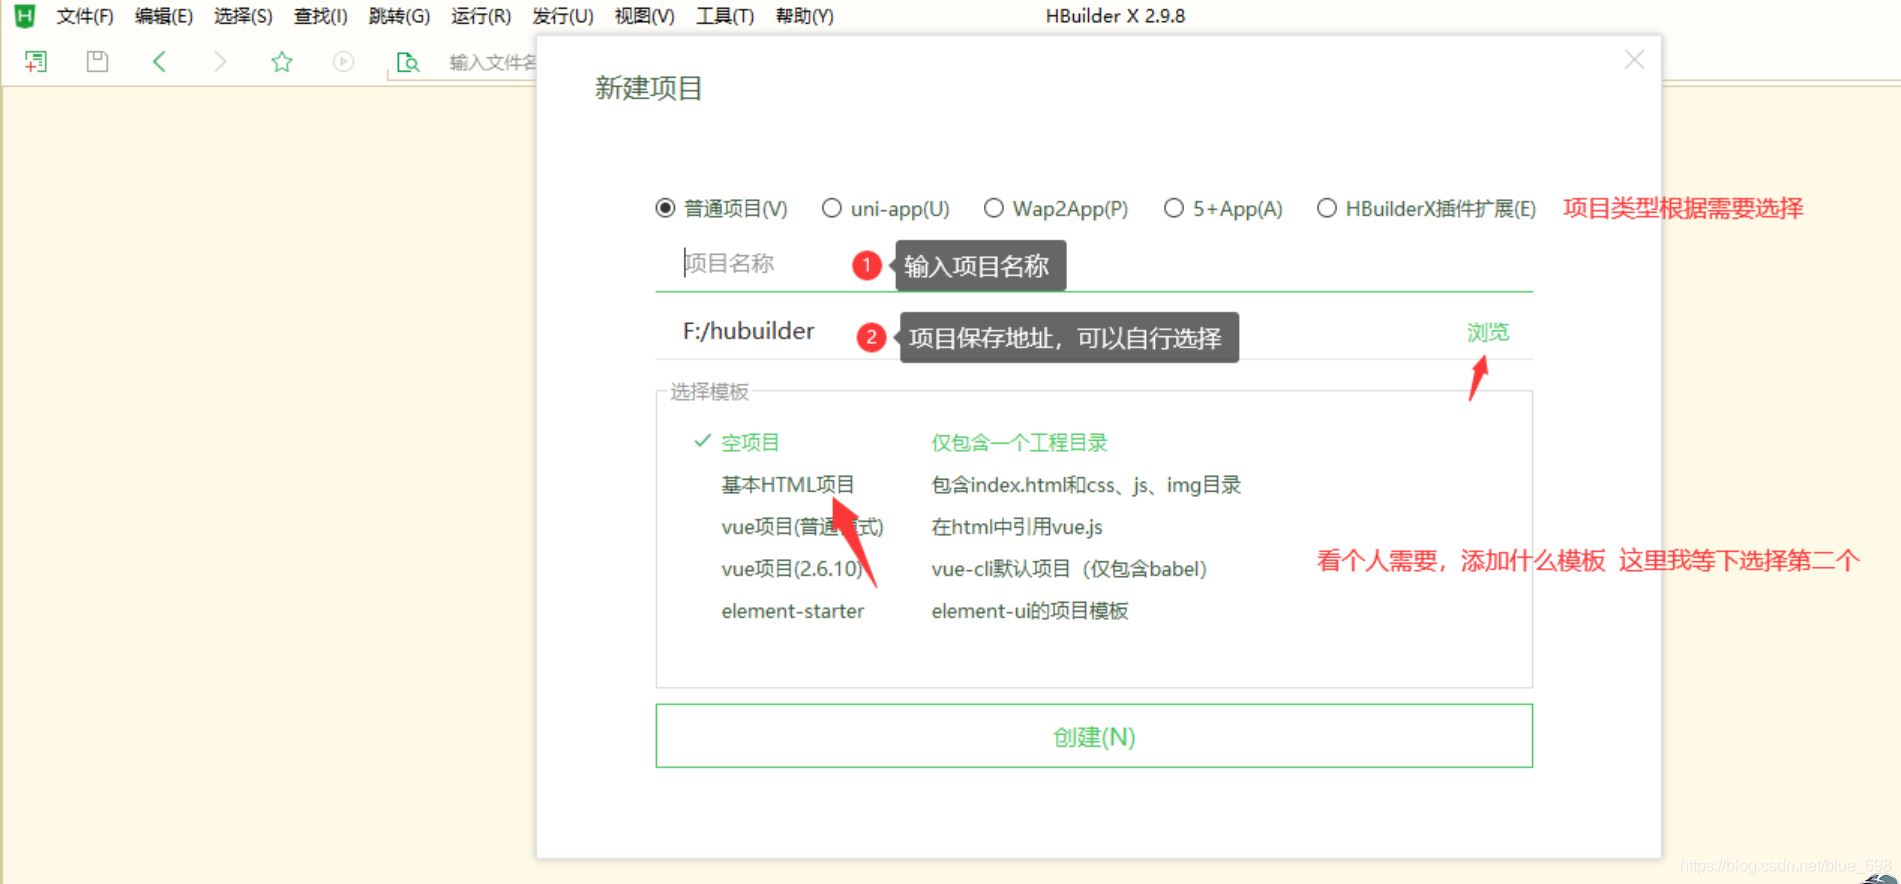This screenshot has height=884, width=1901.
Task: Click the green HBuilder logo icon
Action: tap(24, 16)
